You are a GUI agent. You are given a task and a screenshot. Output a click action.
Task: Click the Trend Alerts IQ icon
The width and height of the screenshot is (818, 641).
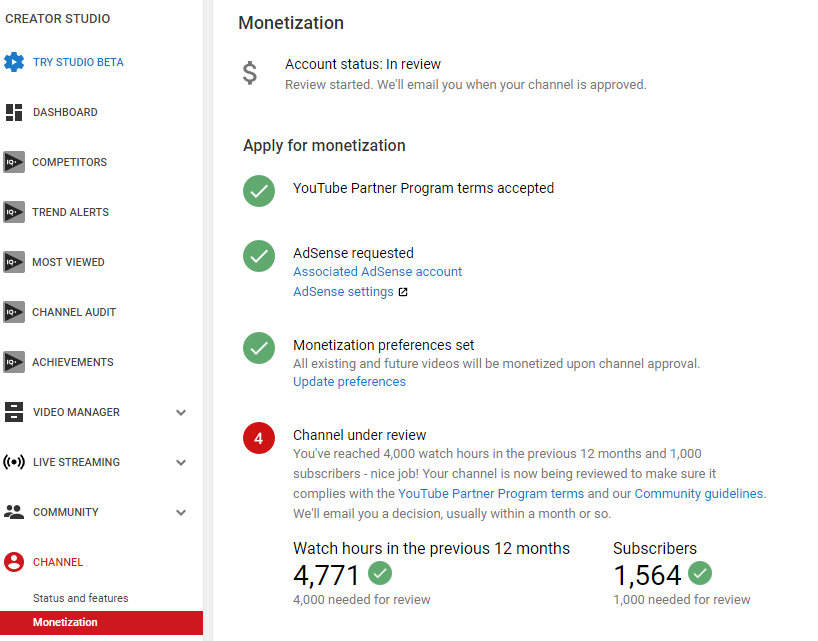pyautogui.click(x=14, y=212)
